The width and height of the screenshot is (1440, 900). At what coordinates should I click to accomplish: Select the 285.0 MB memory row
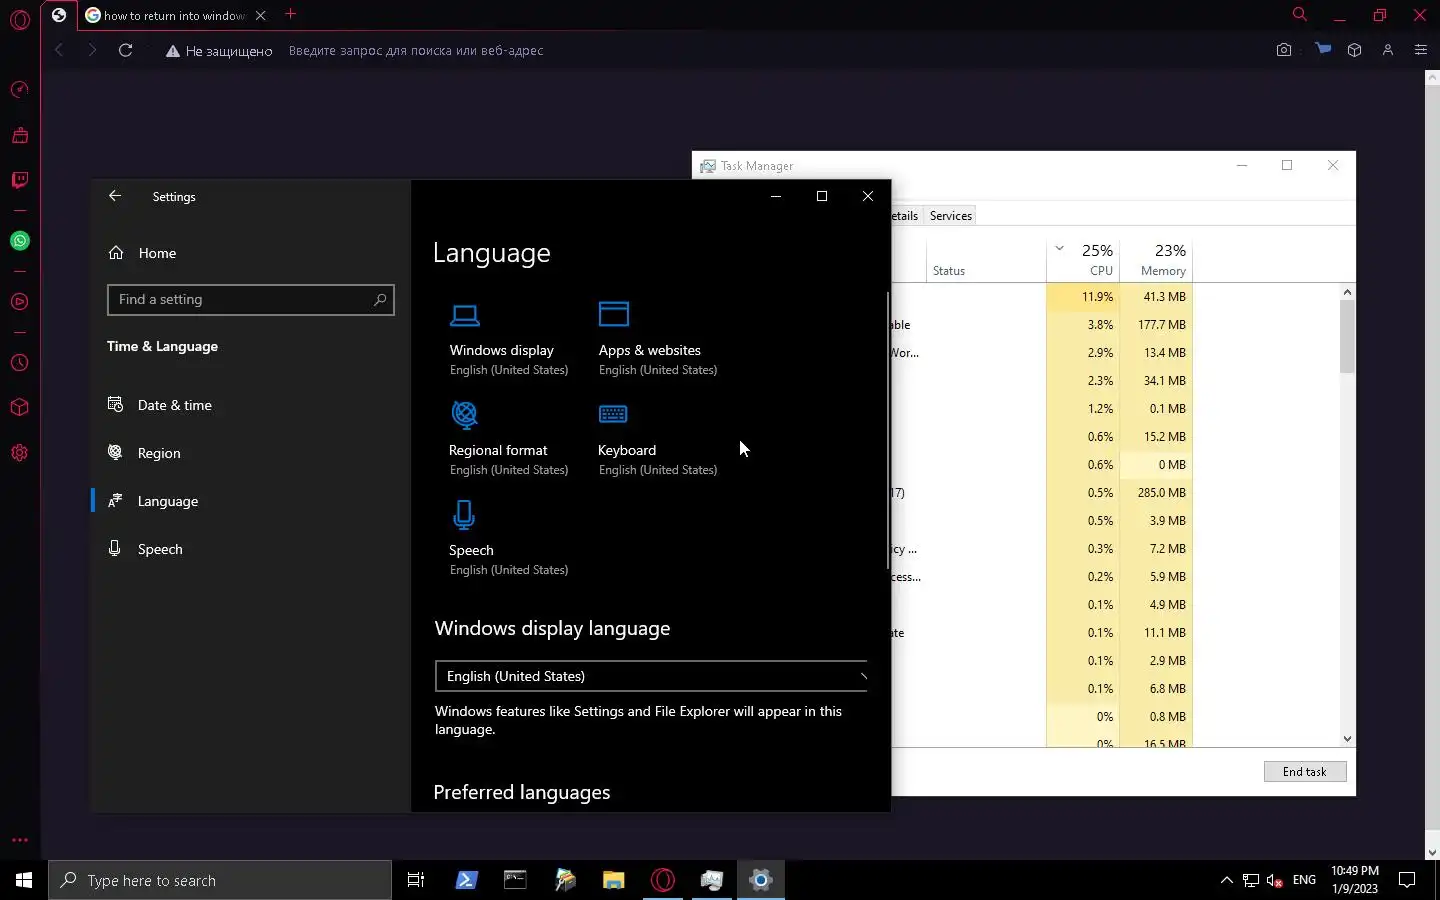pos(1156,493)
